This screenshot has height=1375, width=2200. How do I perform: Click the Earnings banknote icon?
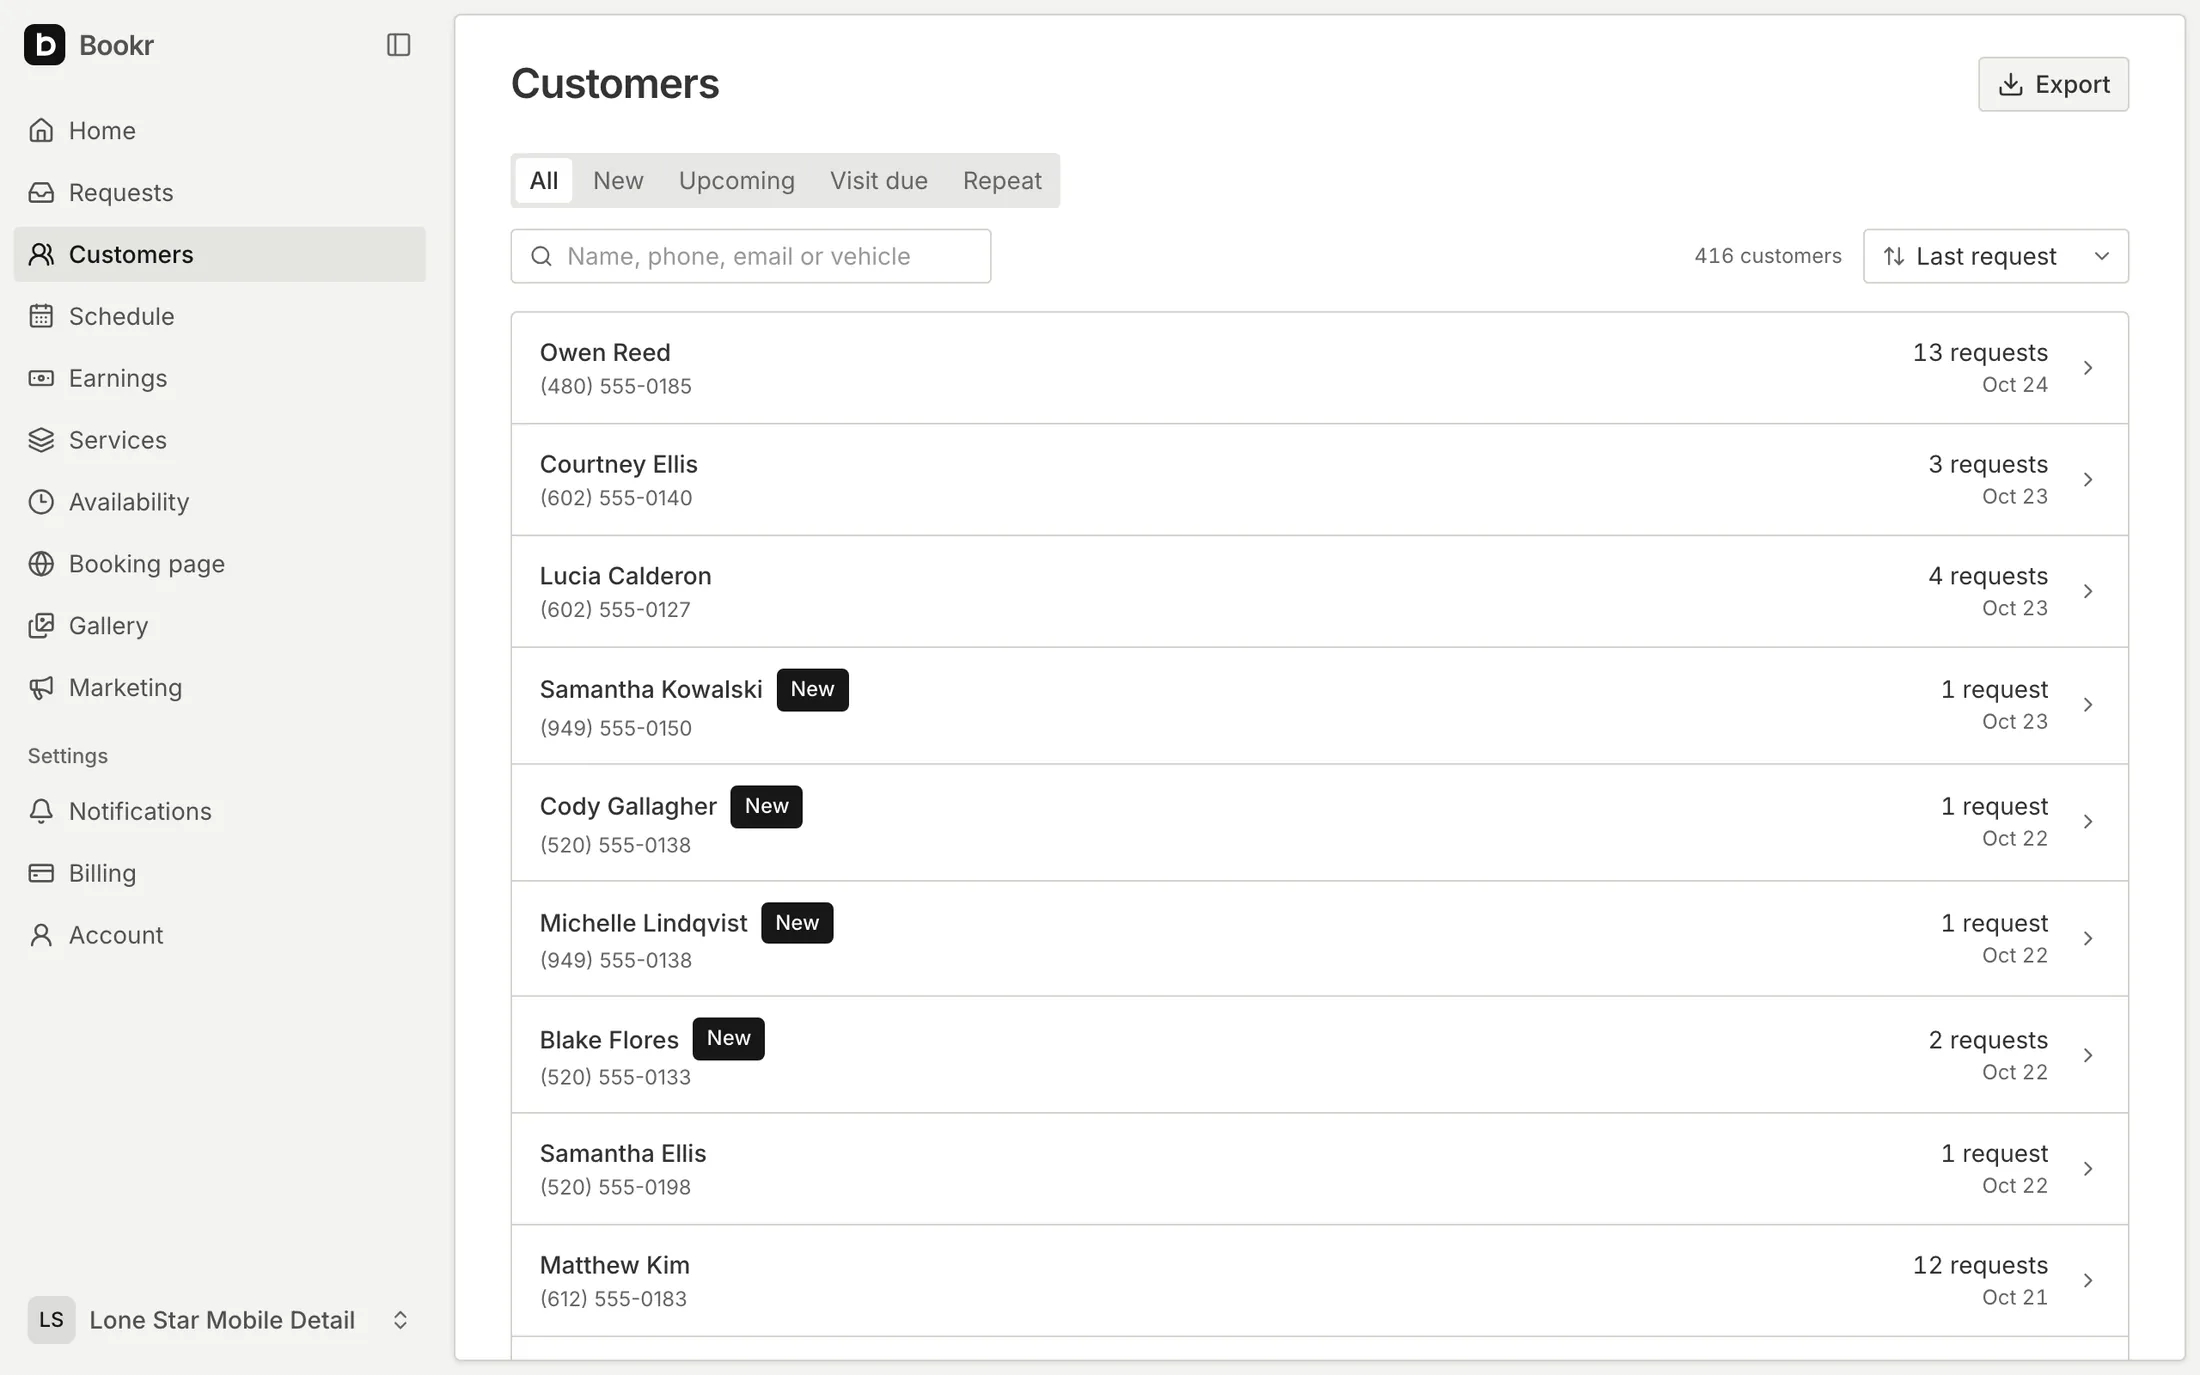click(41, 378)
